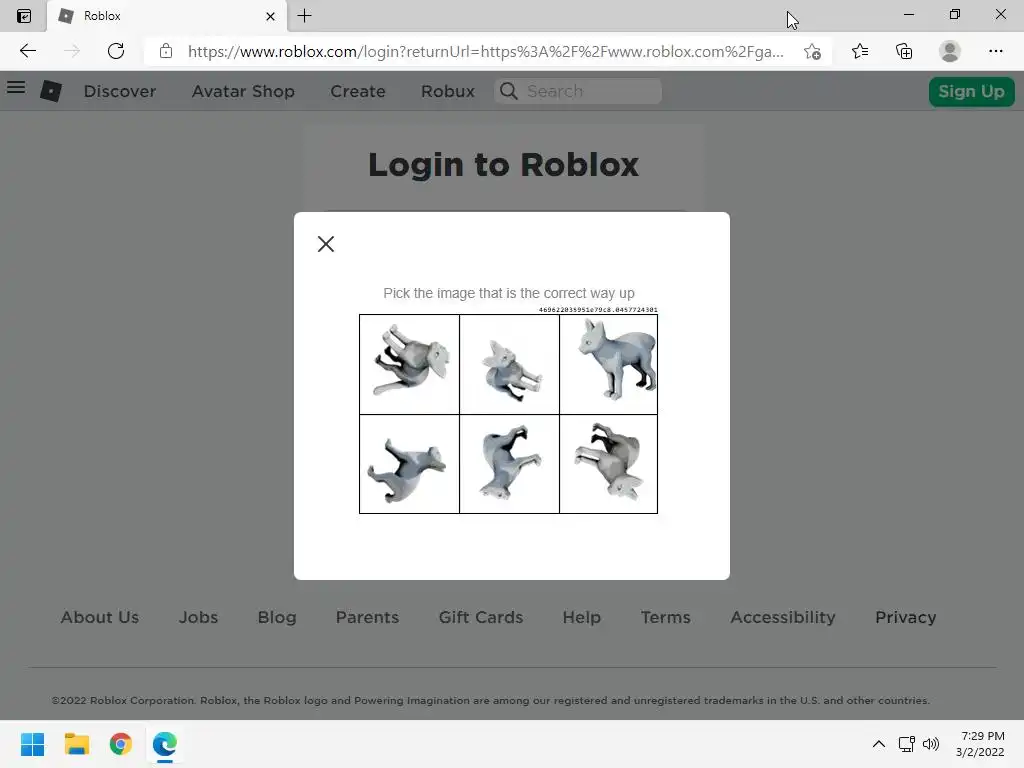This screenshot has width=1024, height=768.
Task: Open the Privacy footer link
Action: (x=905, y=617)
